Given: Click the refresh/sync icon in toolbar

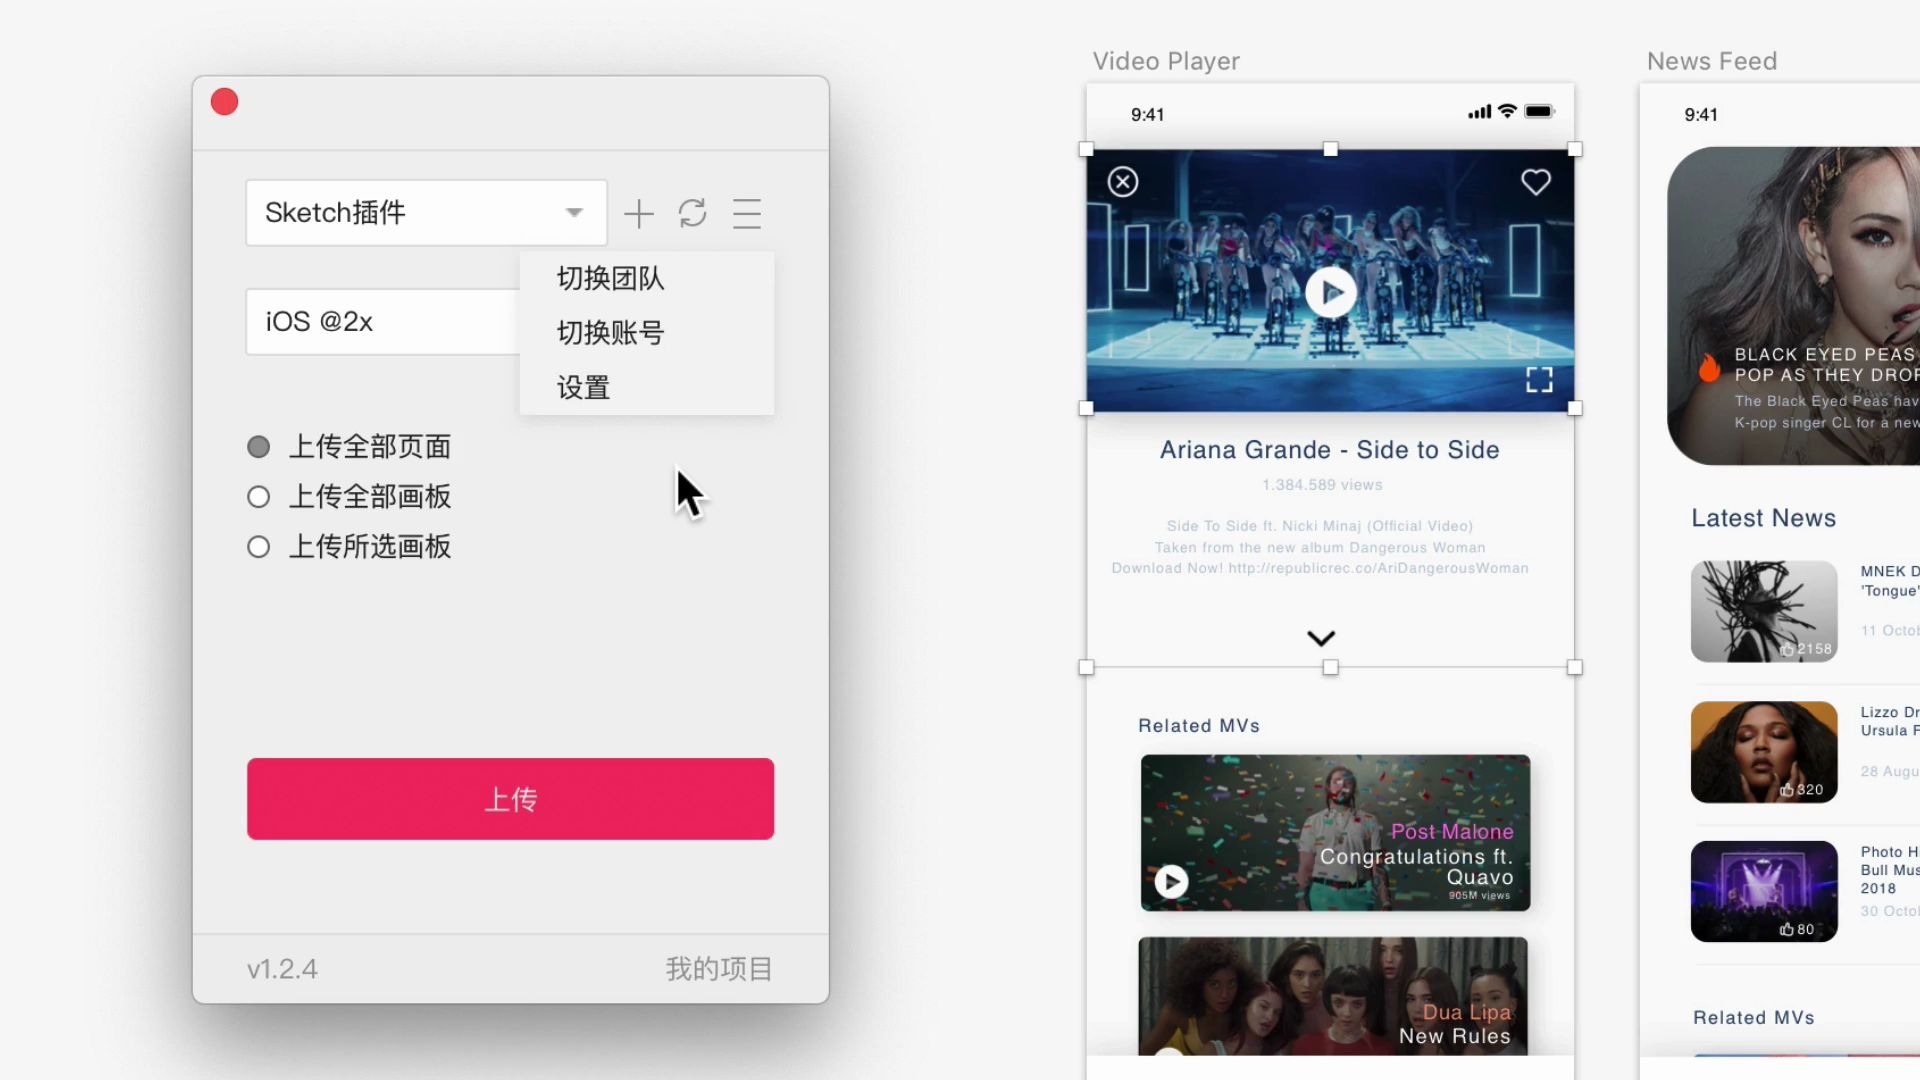Looking at the screenshot, I should (692, 214).
